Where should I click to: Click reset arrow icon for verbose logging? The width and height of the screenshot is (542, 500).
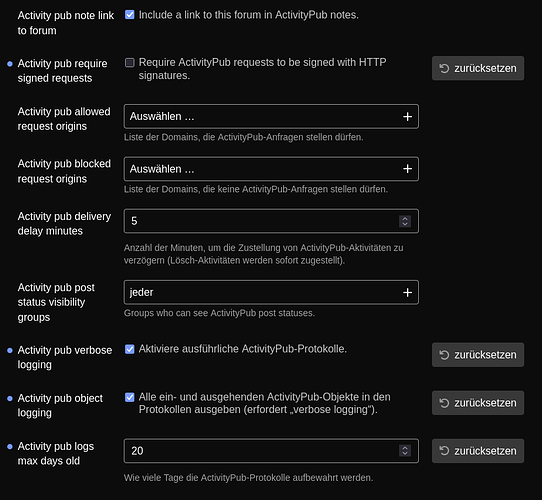(444, 355)
